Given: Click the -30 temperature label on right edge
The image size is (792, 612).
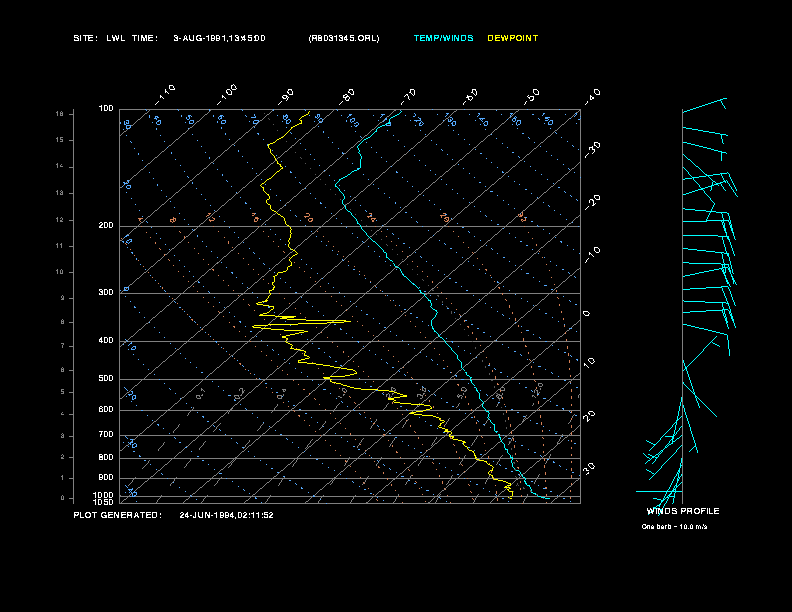Looking at the screenshot, I should point(592,150).
